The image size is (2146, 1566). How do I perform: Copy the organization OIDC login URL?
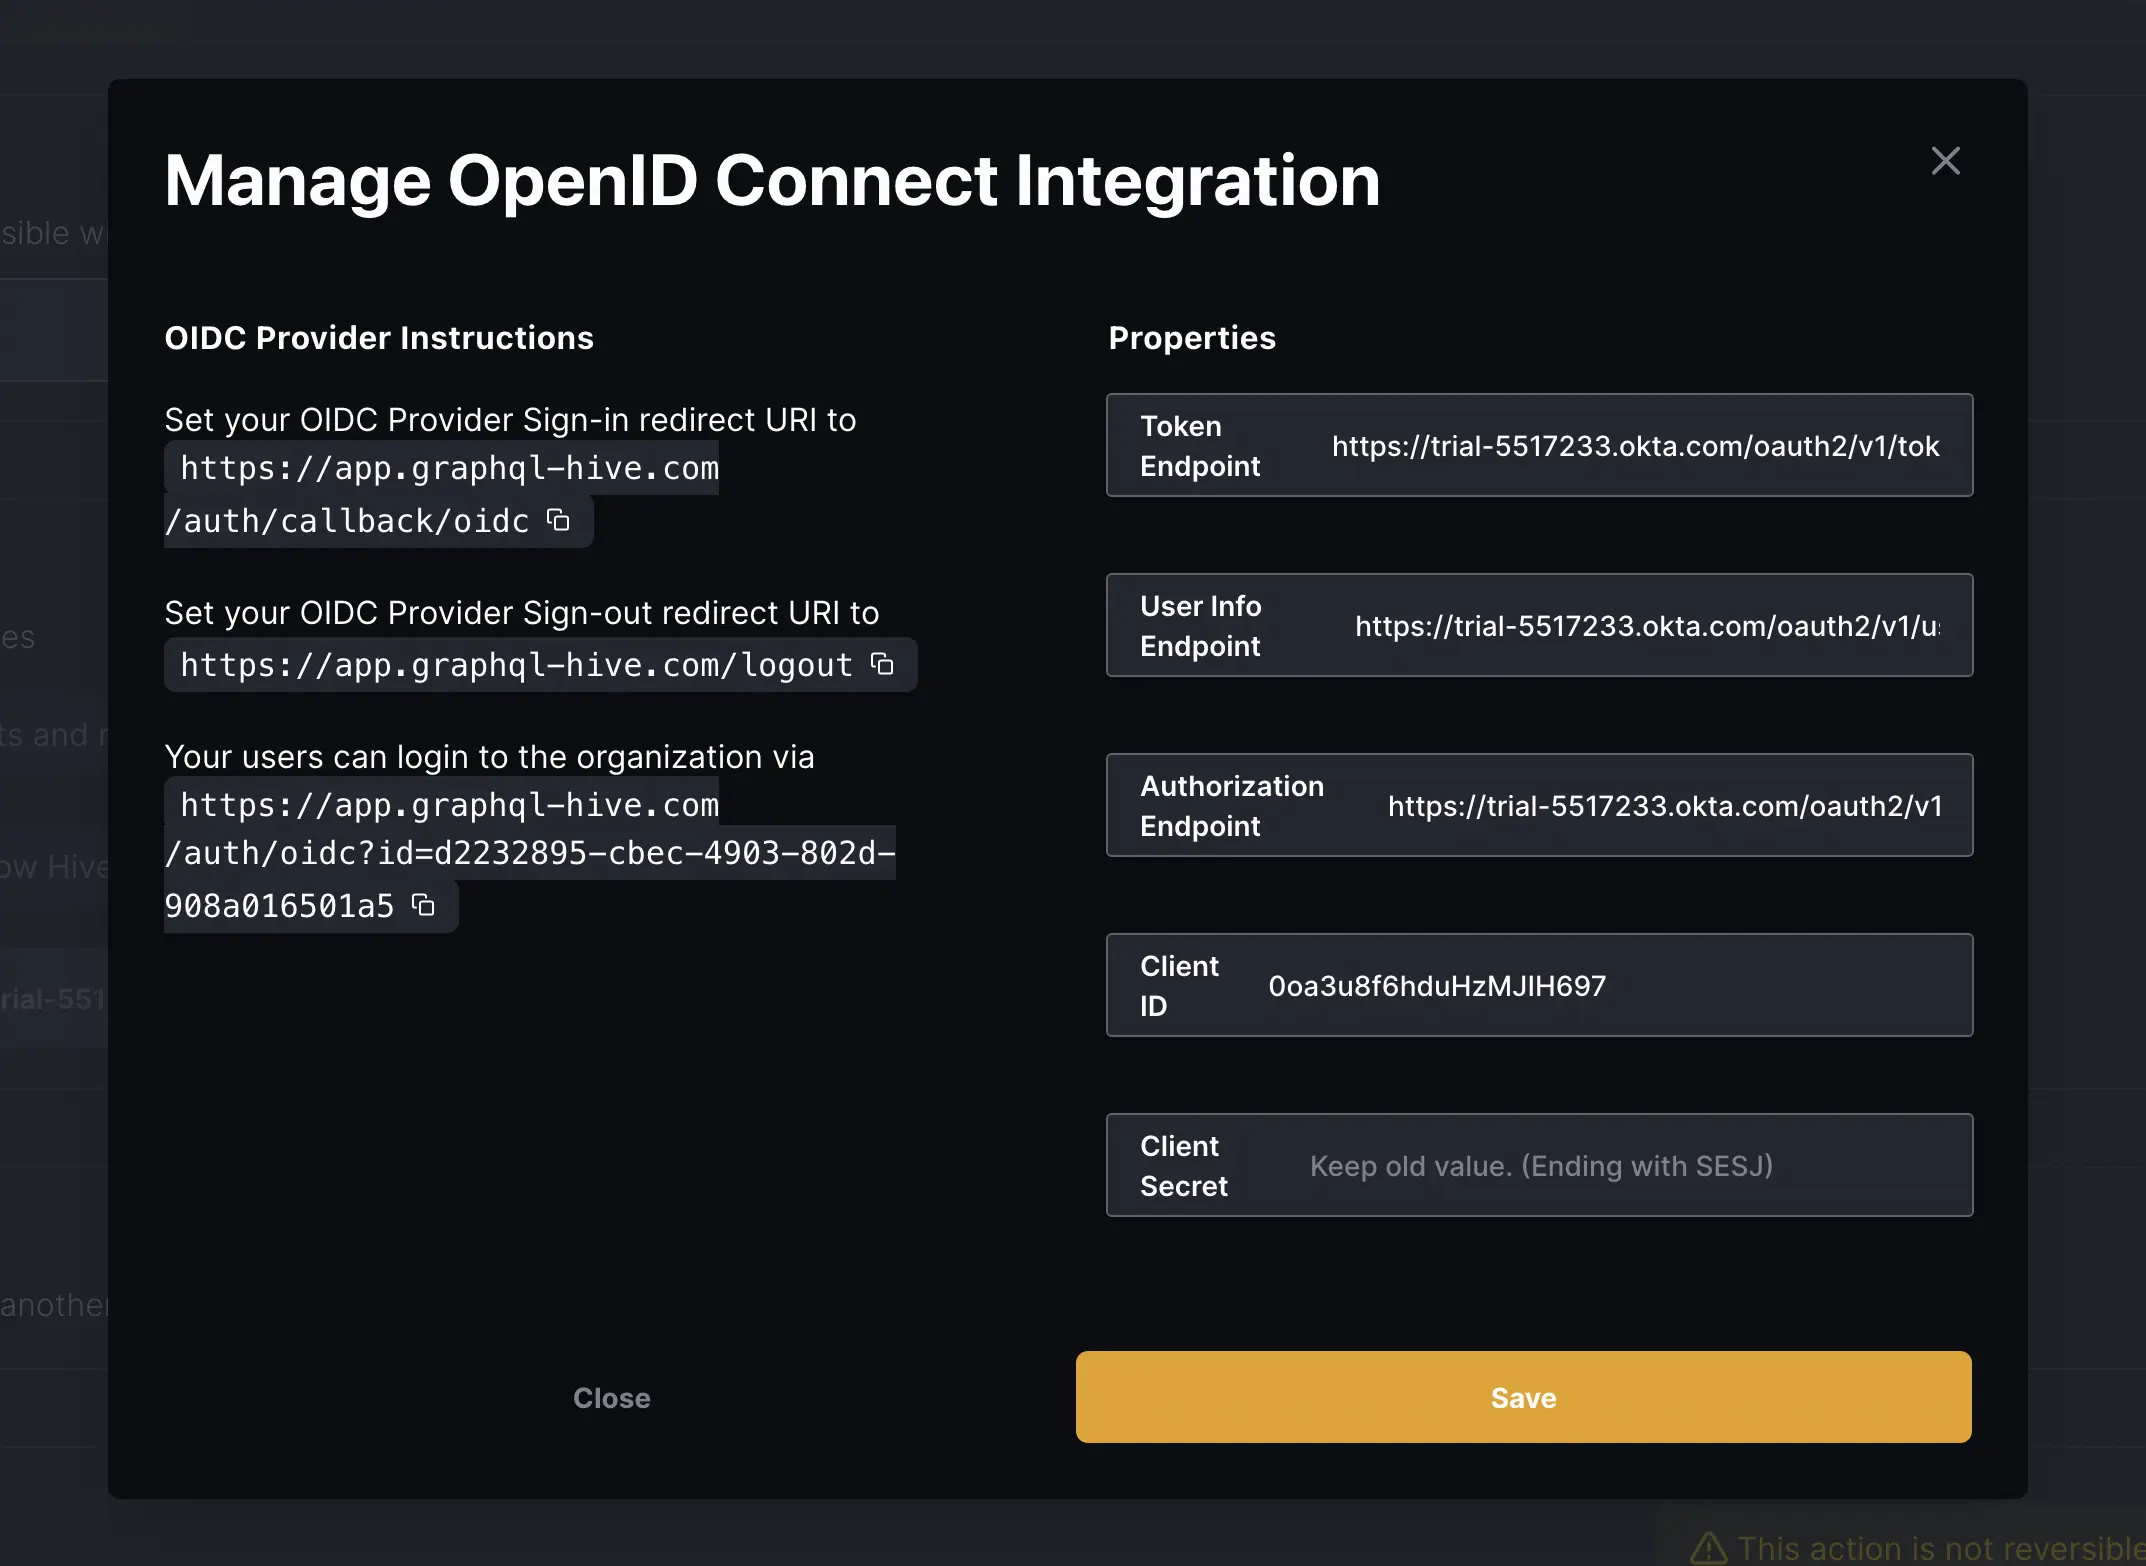click(424, 905)
